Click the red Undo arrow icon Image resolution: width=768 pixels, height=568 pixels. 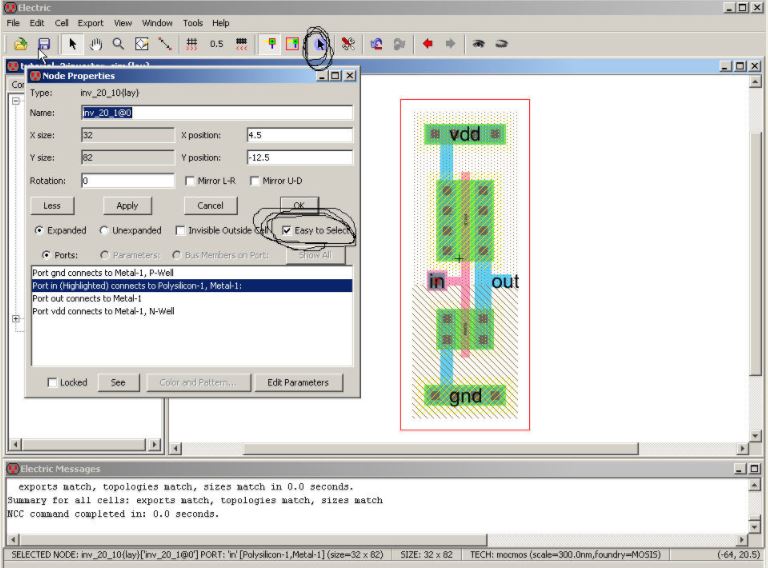coord(427,44)
